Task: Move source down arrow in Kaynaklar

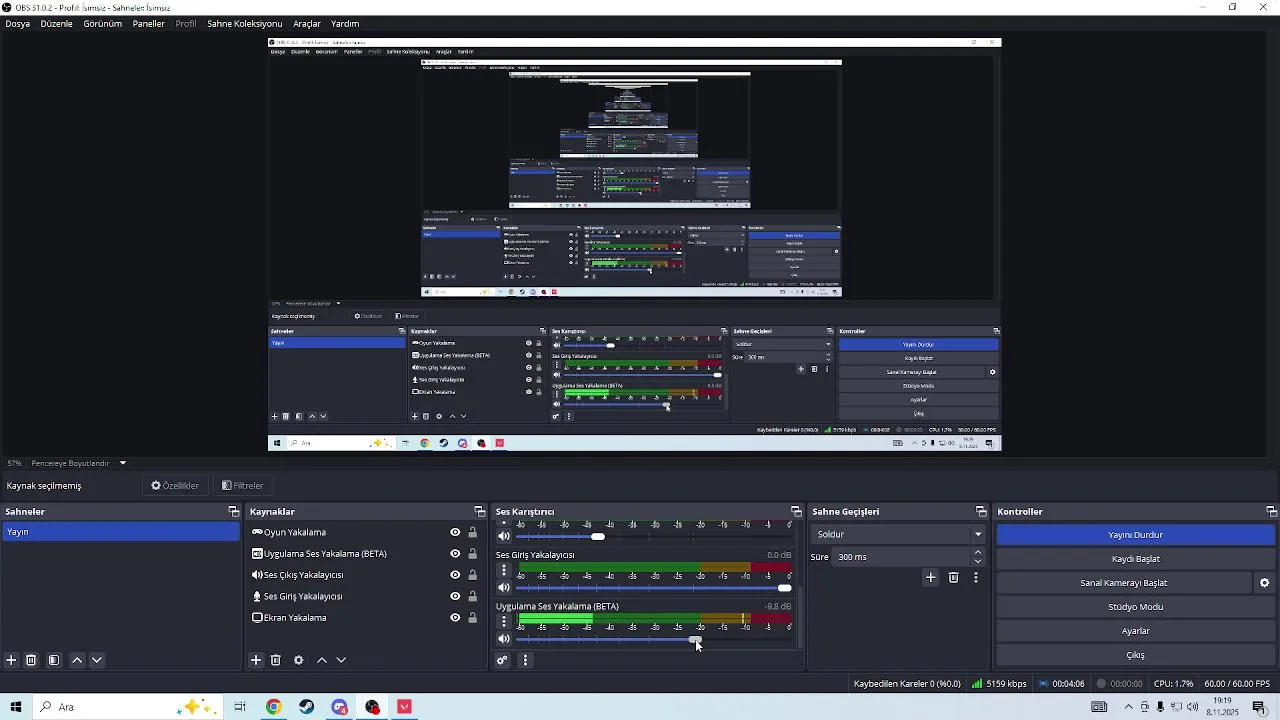Action: coord(341,660)
